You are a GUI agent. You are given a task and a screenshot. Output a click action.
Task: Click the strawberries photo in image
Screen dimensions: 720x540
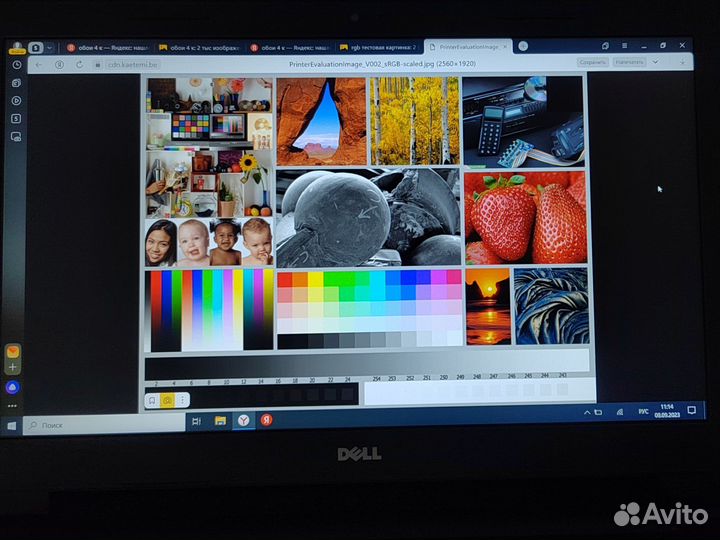pos(524,218)
